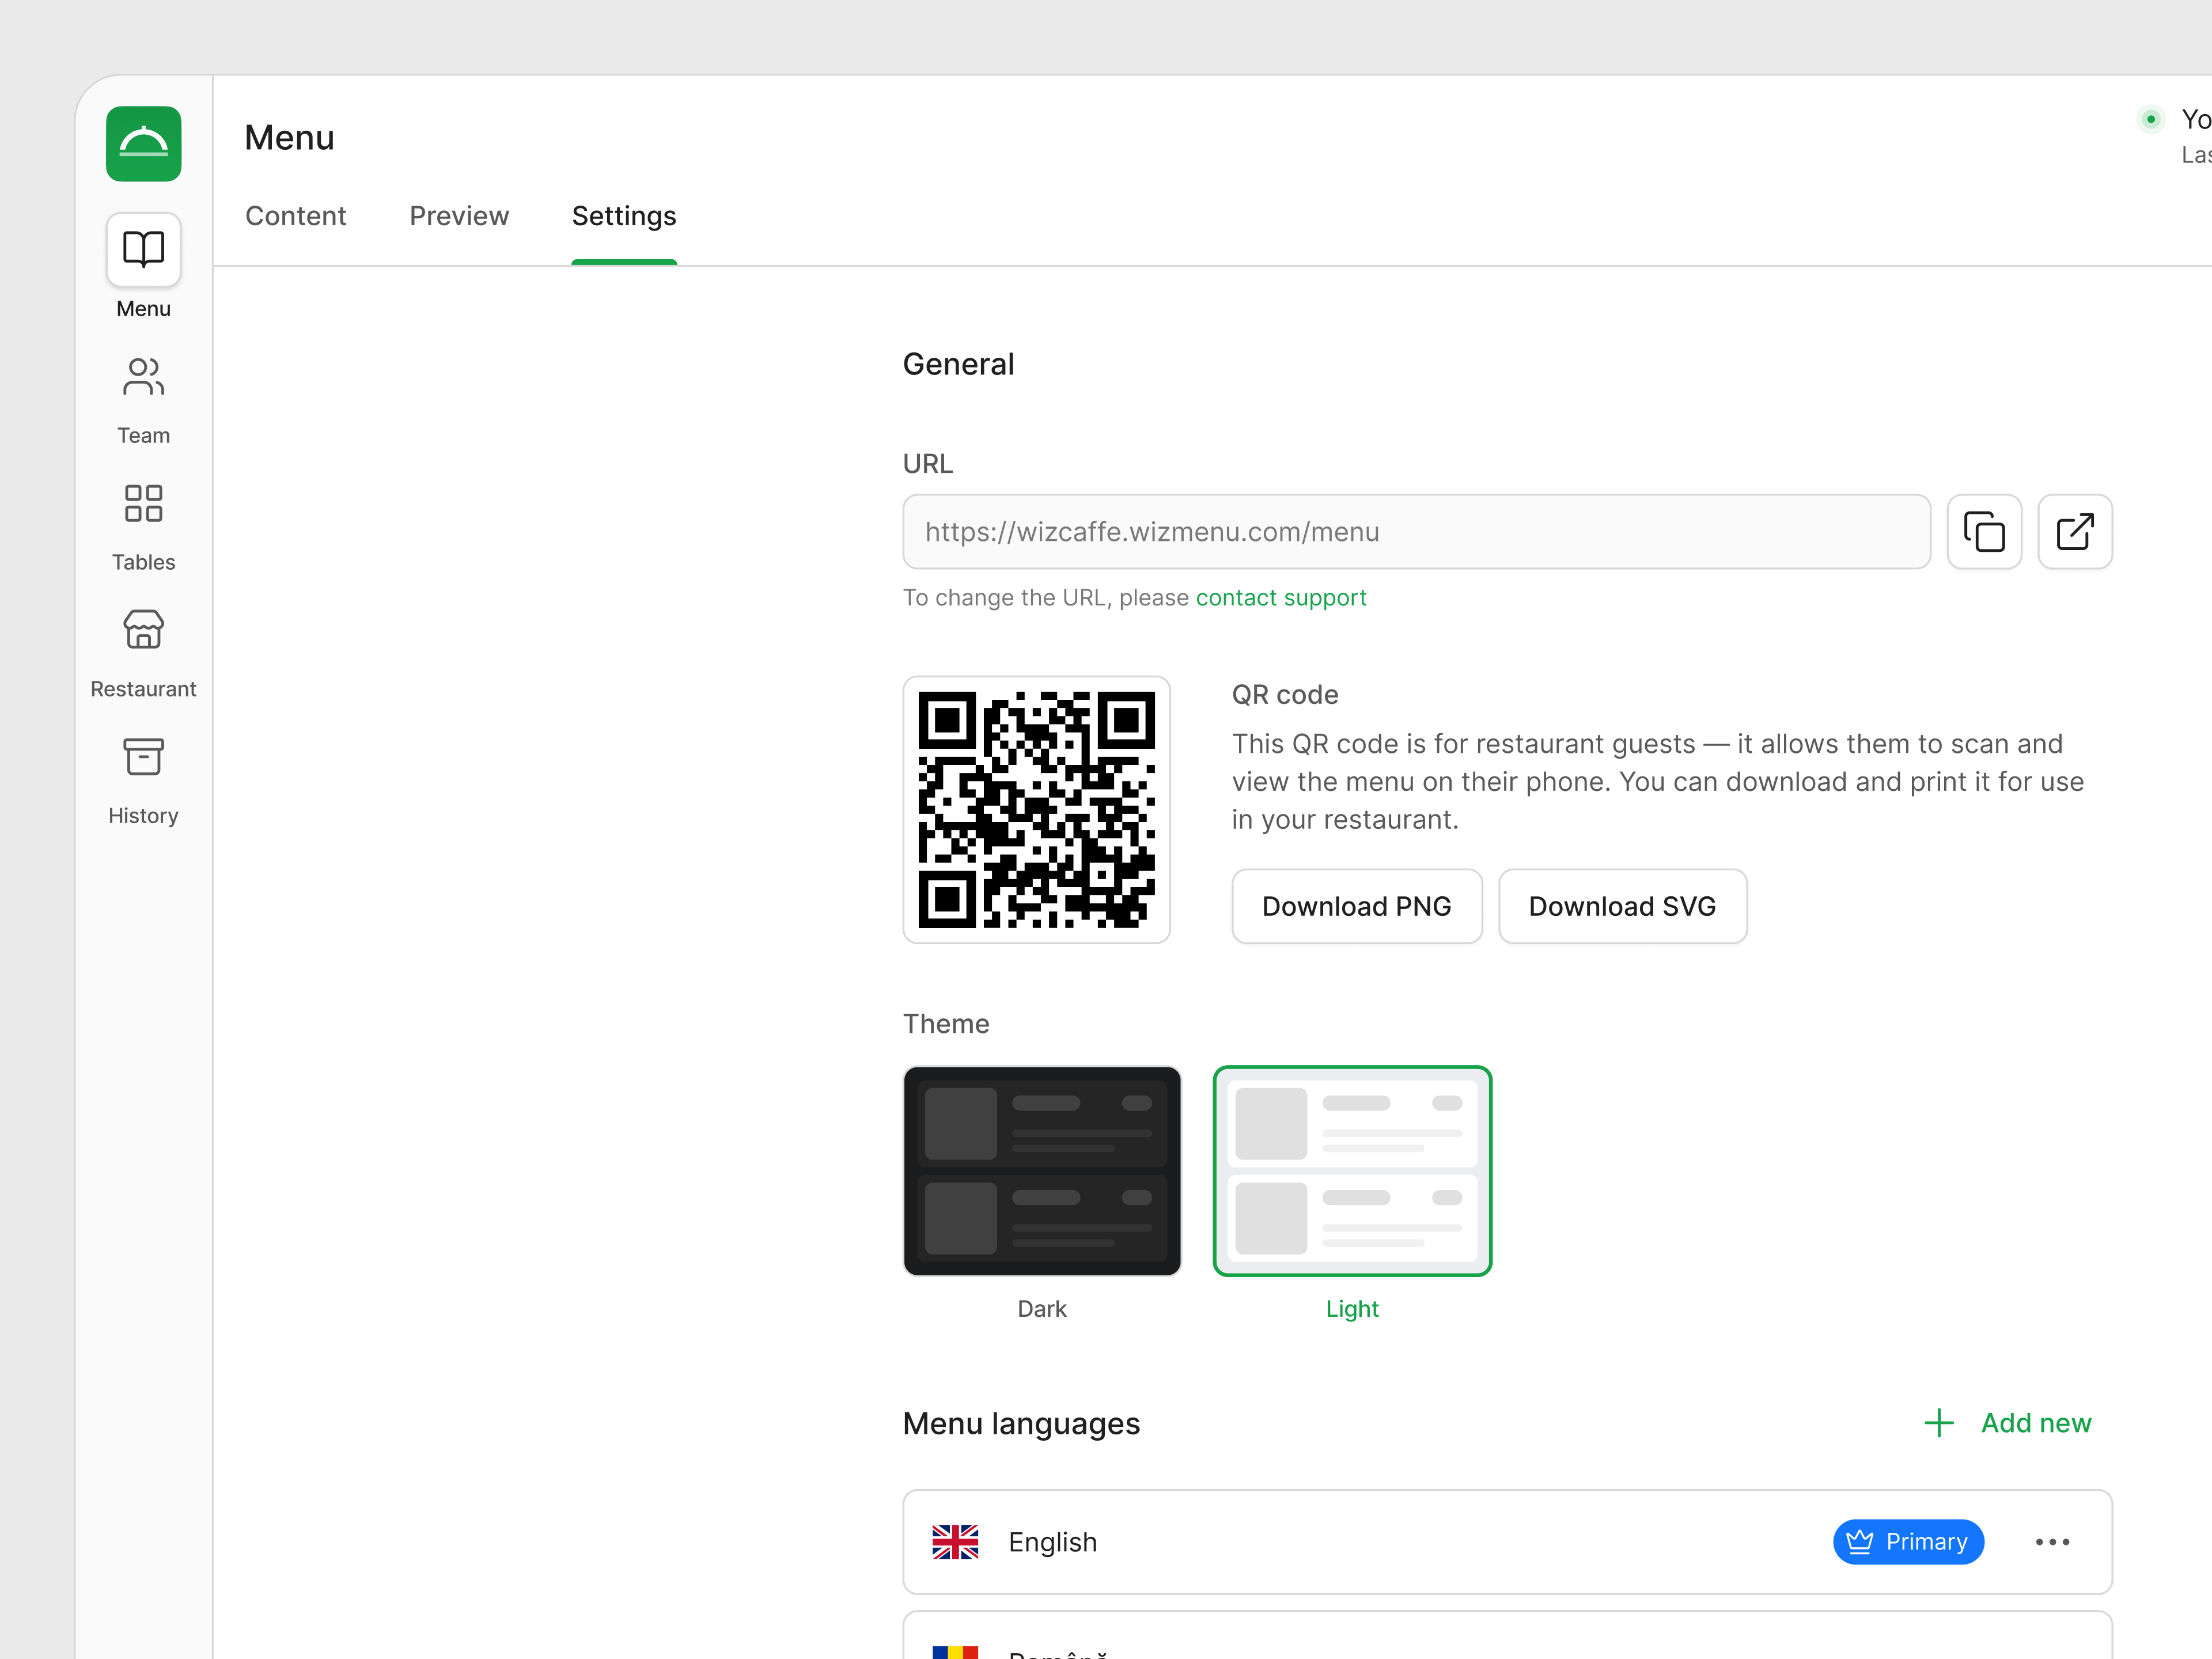Open the History section
Viewport: 2212px width, 1659px height.
coord(143,781)
